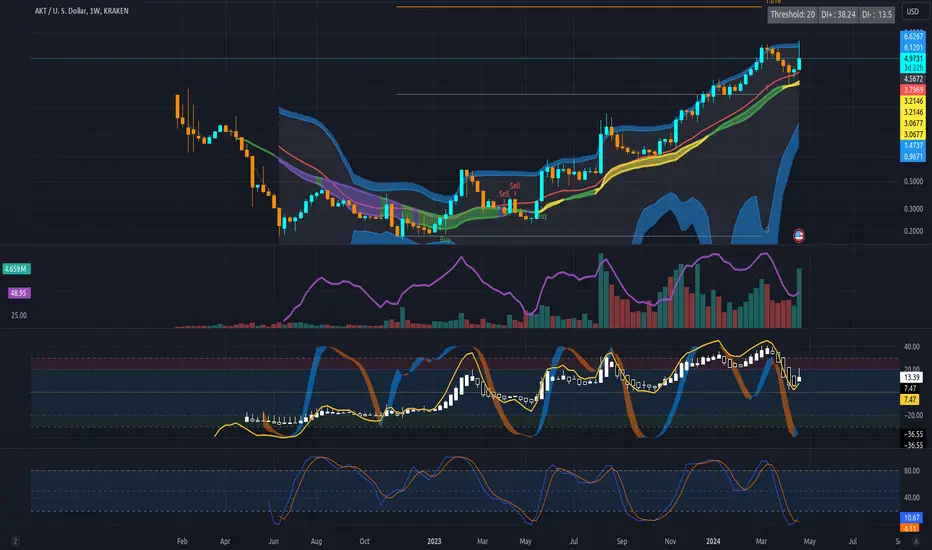Viewport: 932px width, 550px height.
Task: Click the Oct label on time axis
Action: pos(364,541)
